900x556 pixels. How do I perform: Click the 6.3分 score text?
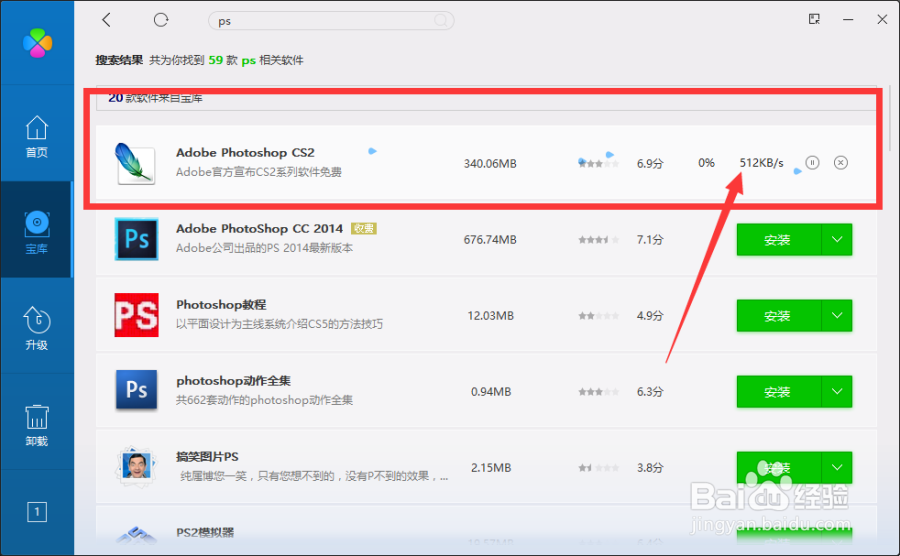[650, 392]
